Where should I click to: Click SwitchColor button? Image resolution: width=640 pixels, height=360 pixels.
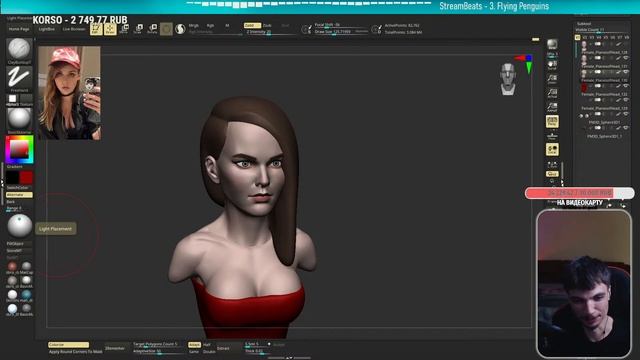[x=18, y=188]
